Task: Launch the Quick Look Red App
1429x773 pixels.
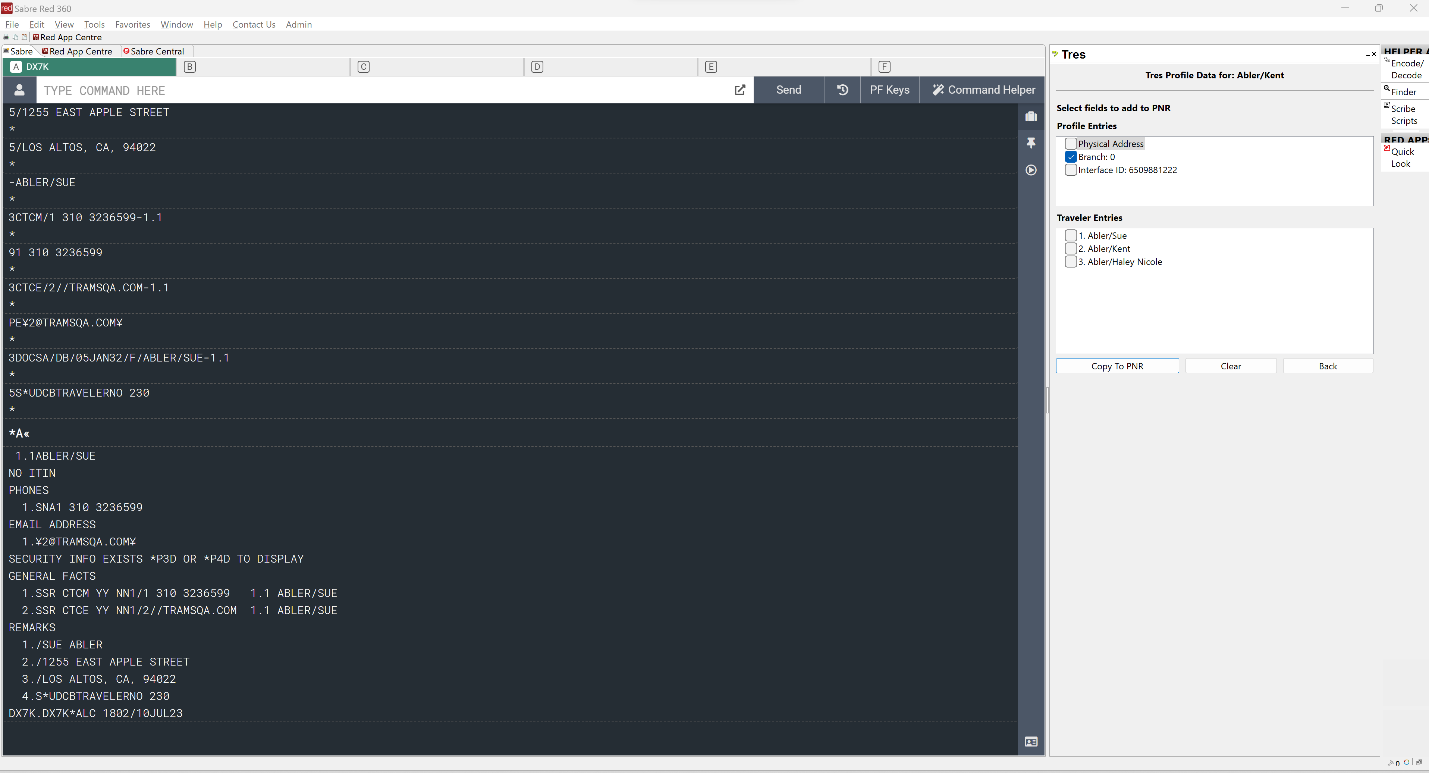Action: (x=1404, y=157)
